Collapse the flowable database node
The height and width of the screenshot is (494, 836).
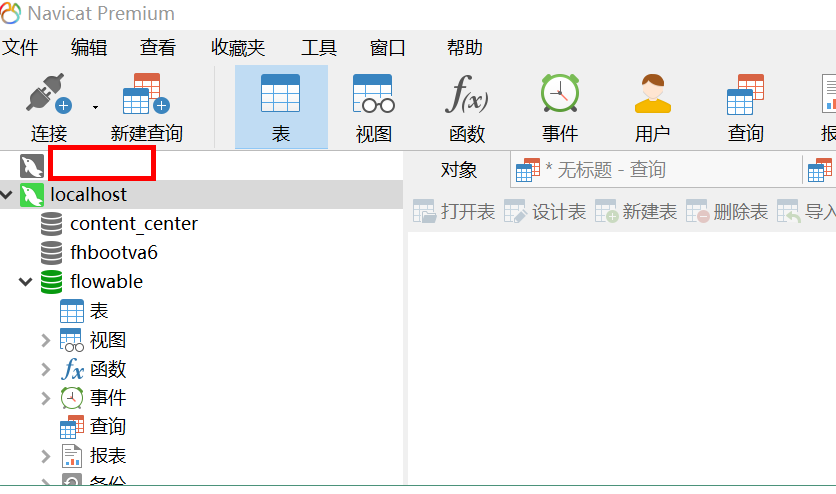click(26, 281)
